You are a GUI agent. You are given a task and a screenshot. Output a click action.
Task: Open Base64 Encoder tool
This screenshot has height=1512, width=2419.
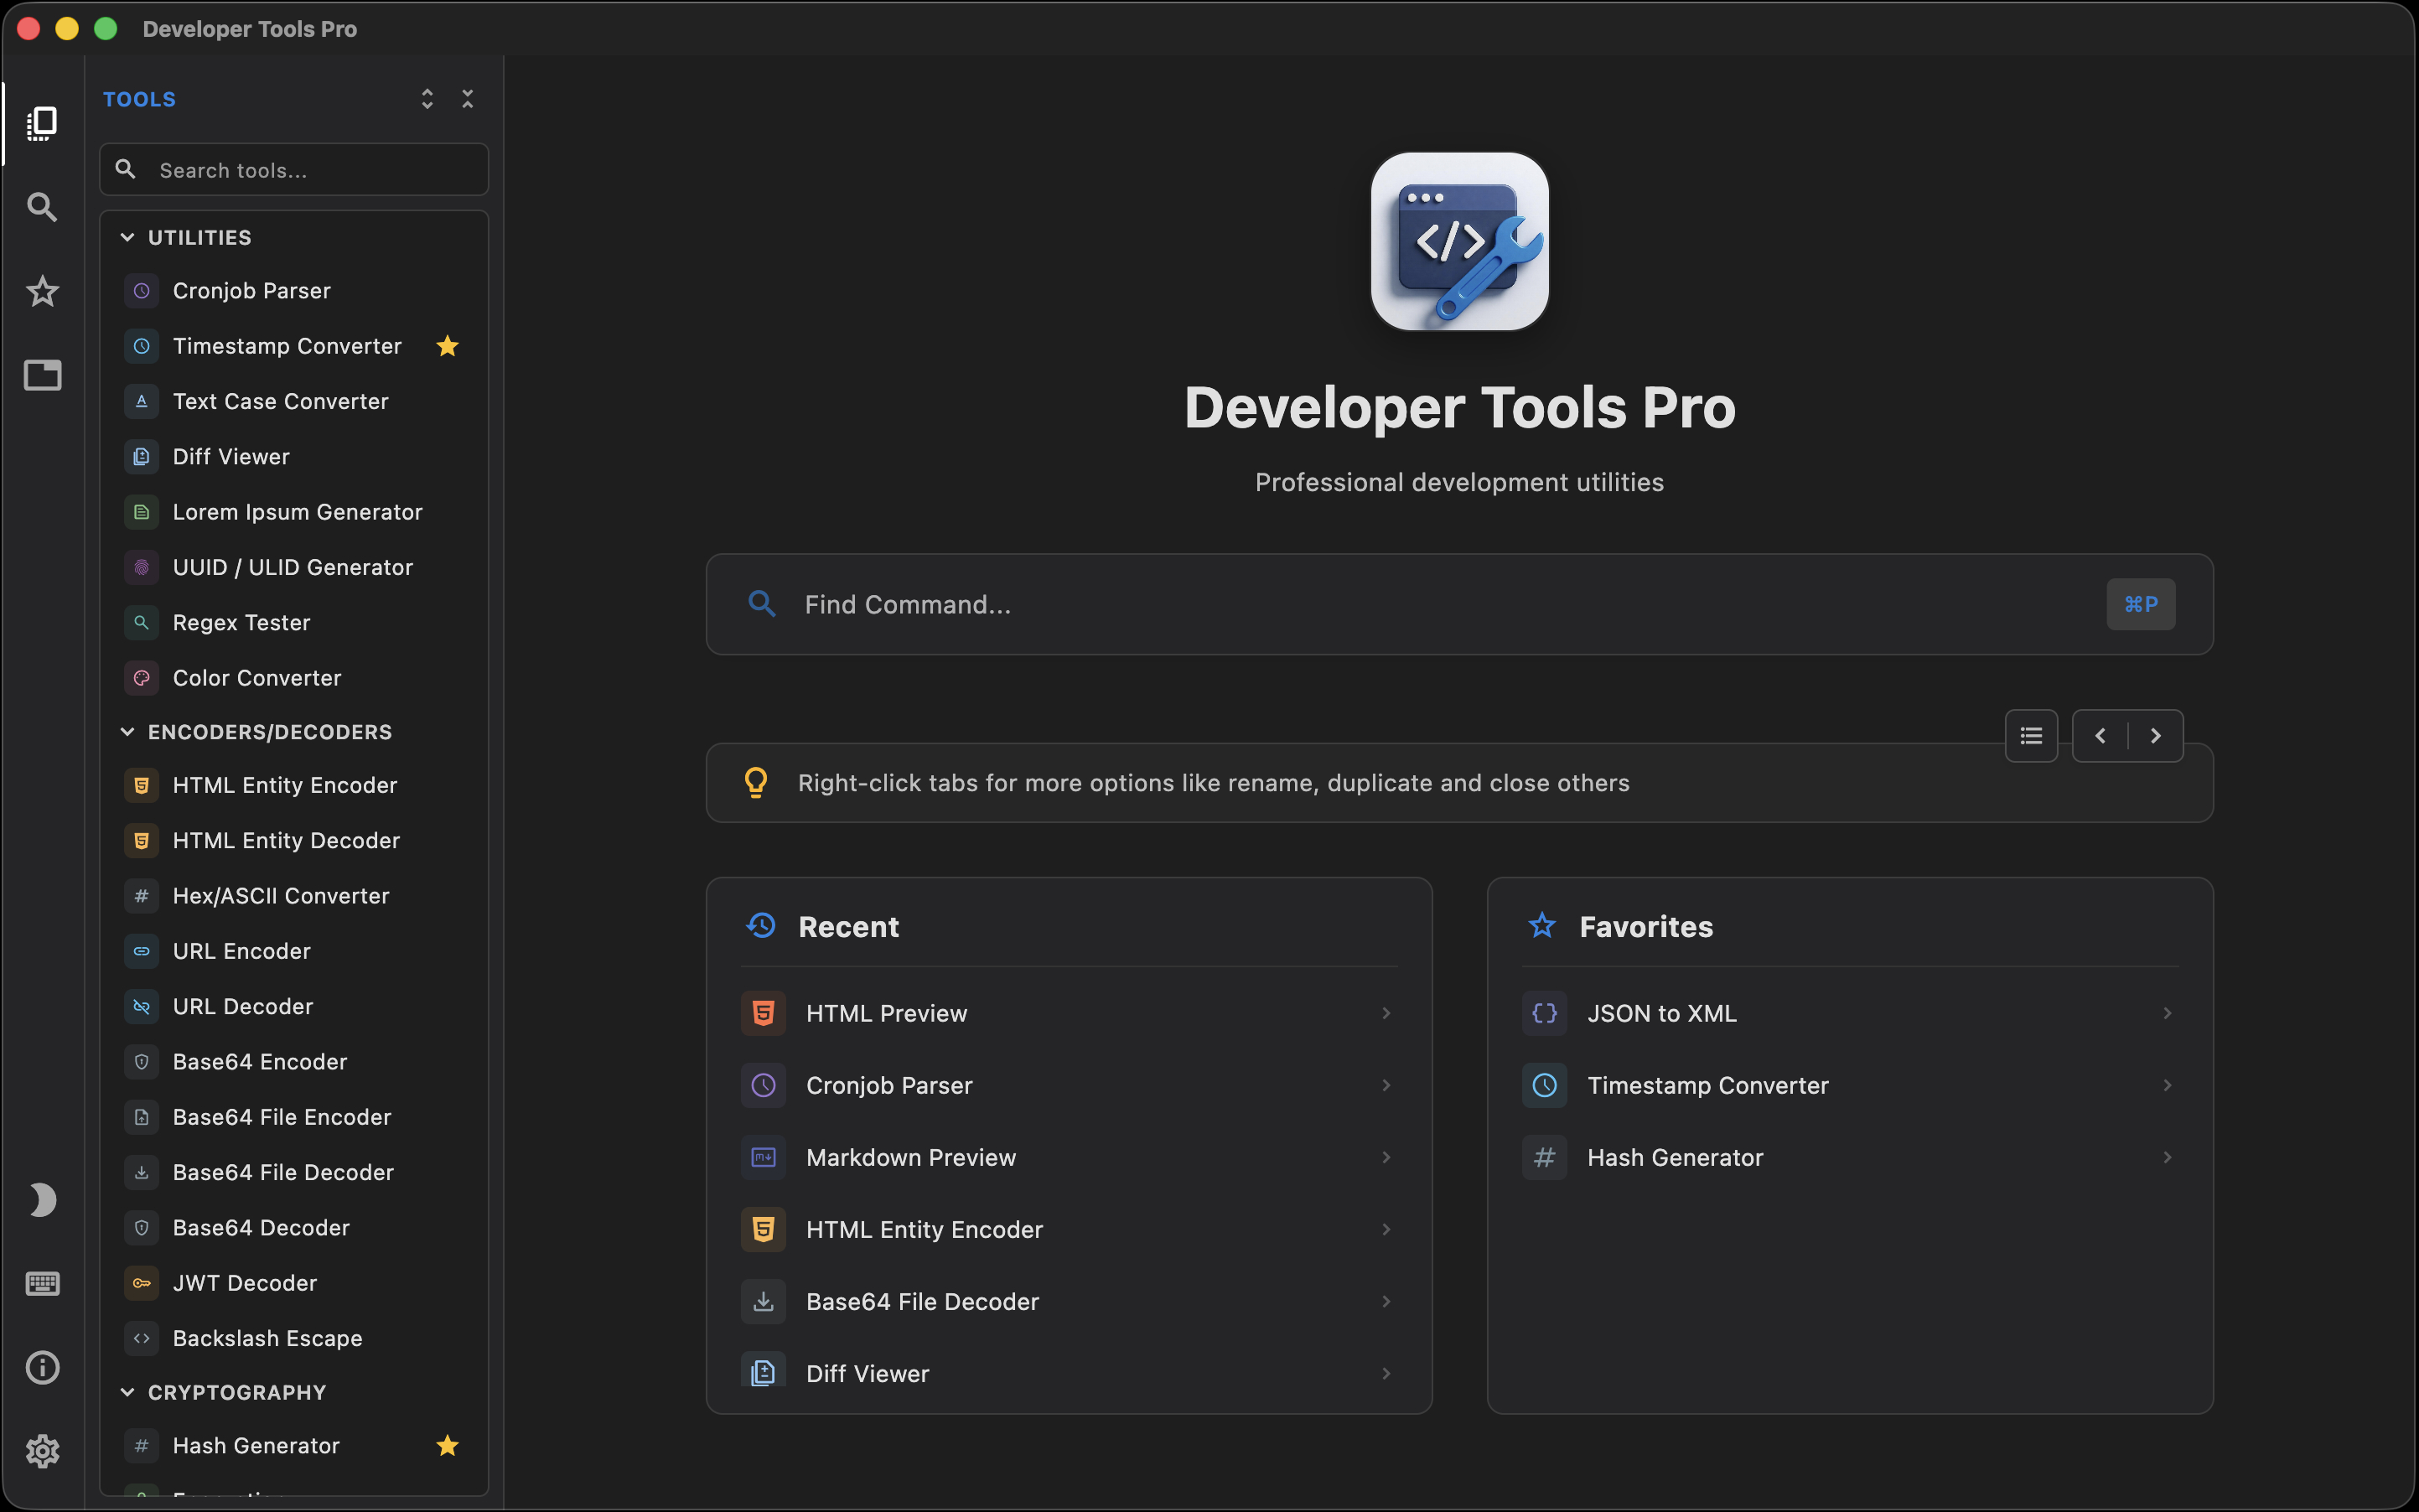(294, 1062)
